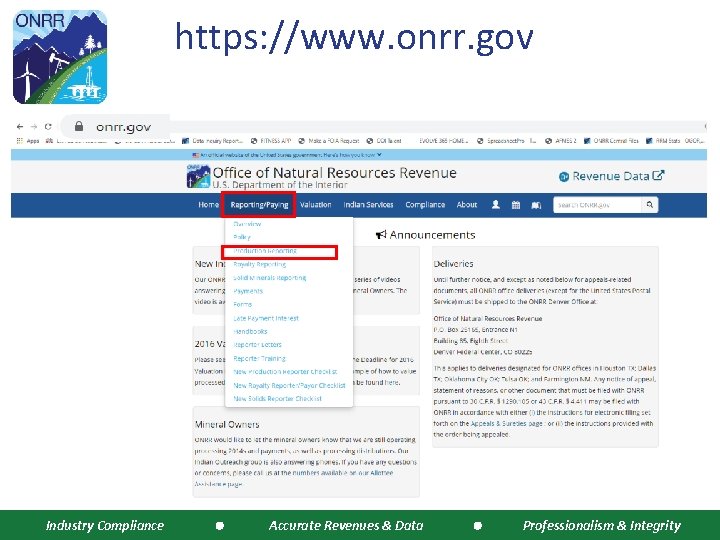Screen dimensions: 720x540
Task: Select Production Reporting in the dropdown
Action: pos(265,251)
